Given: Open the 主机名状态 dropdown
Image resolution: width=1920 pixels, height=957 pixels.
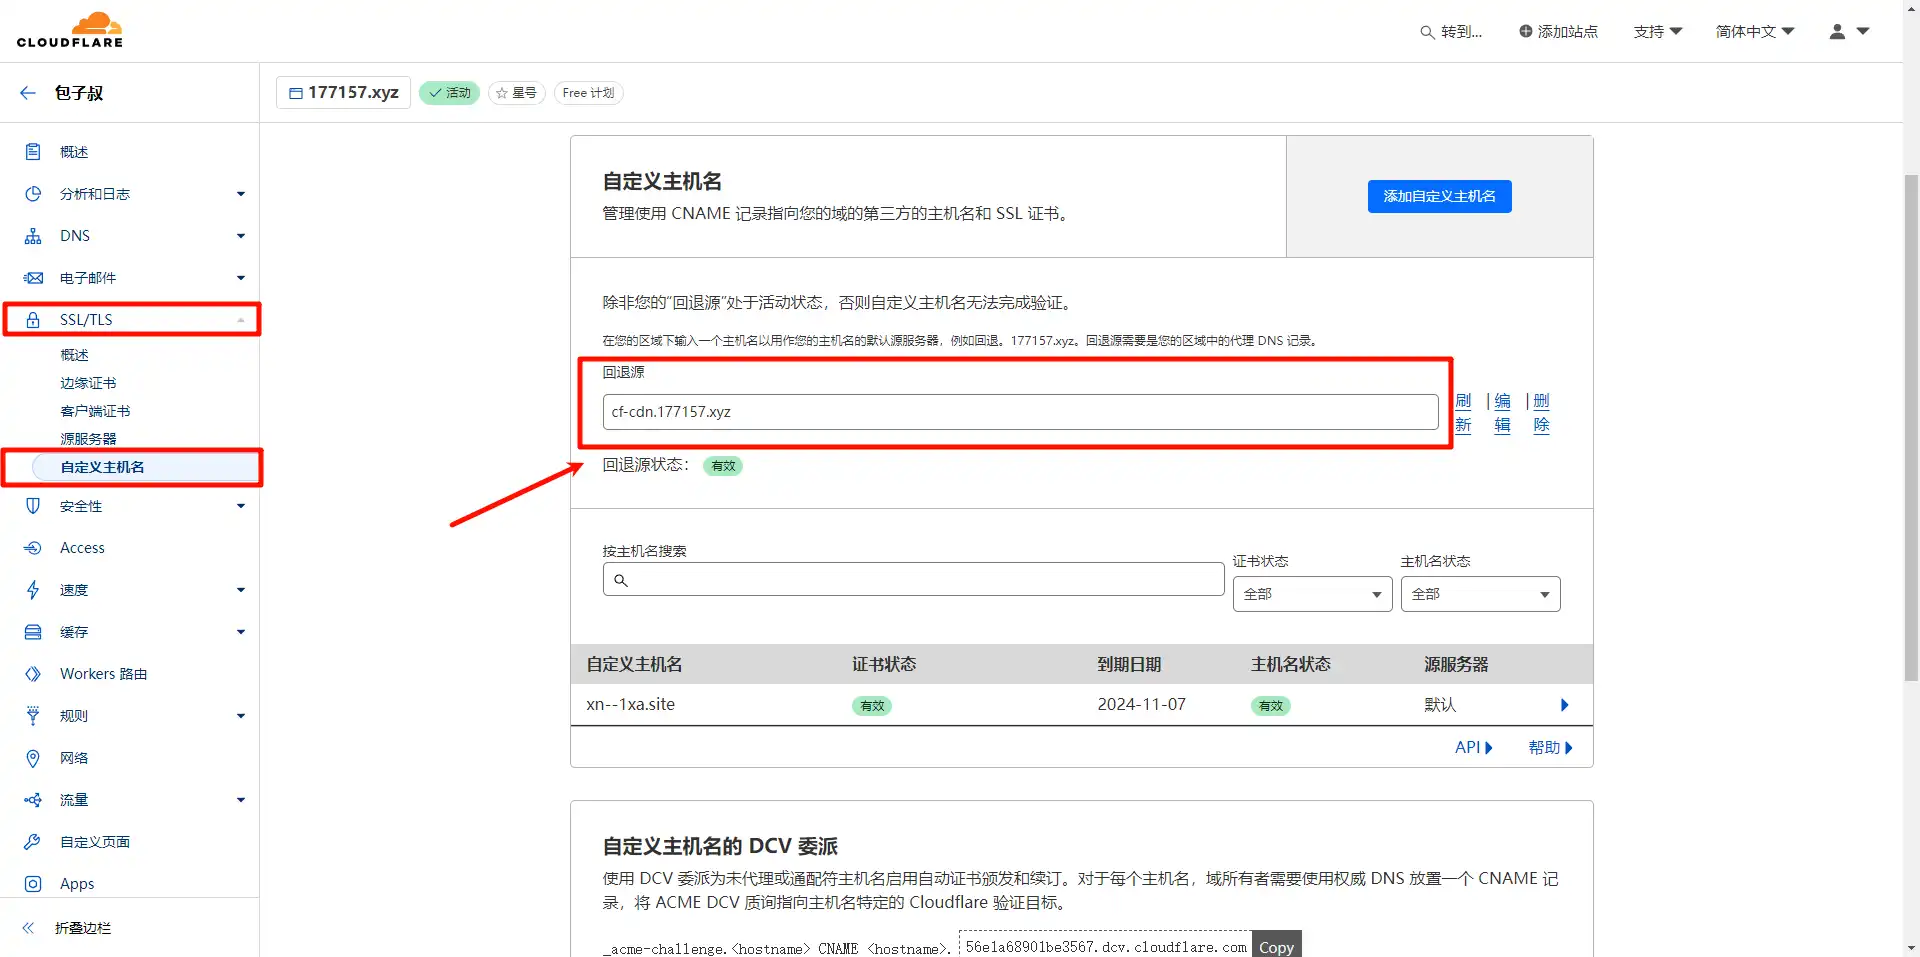Looking at the screenshot, I should click(x=1480, y=594).
